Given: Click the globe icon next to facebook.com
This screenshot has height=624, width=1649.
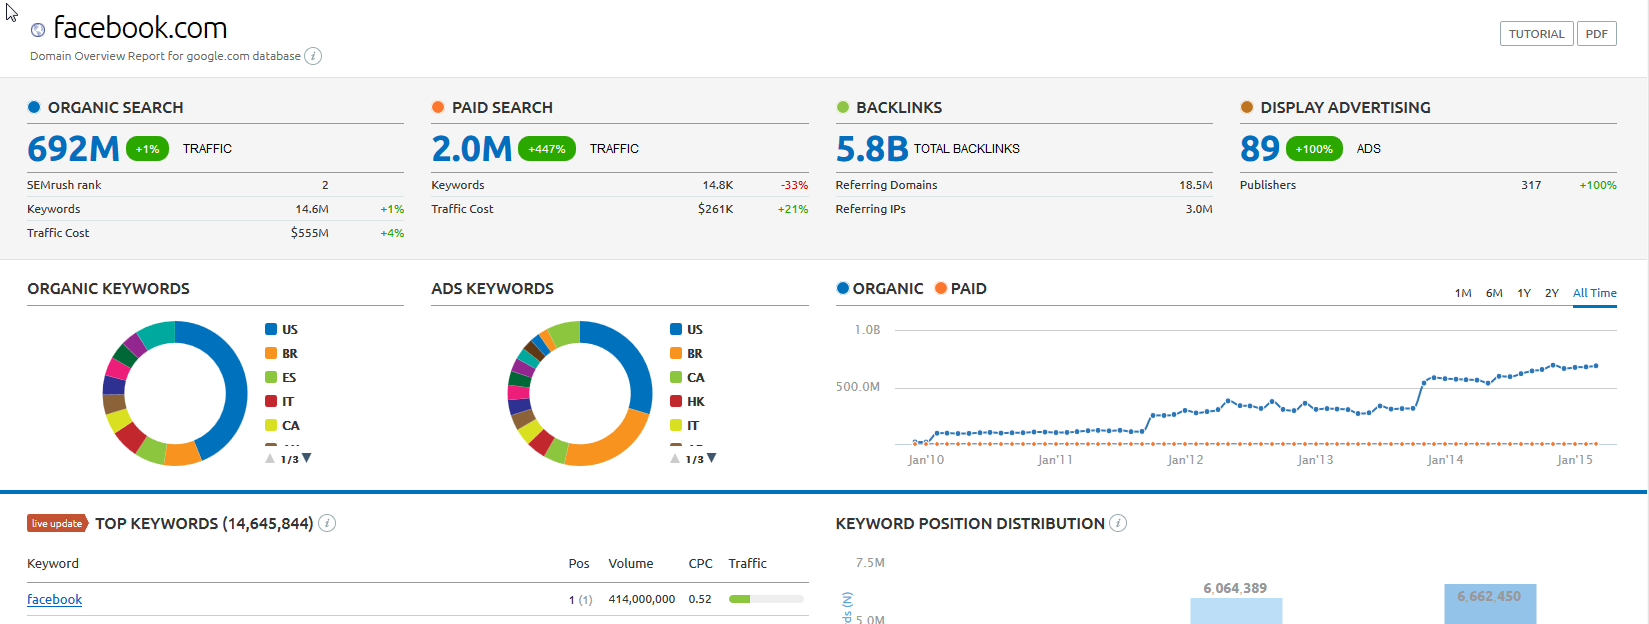Looking at the screenshot, I should pyautogui.click(x=38, y=30).
